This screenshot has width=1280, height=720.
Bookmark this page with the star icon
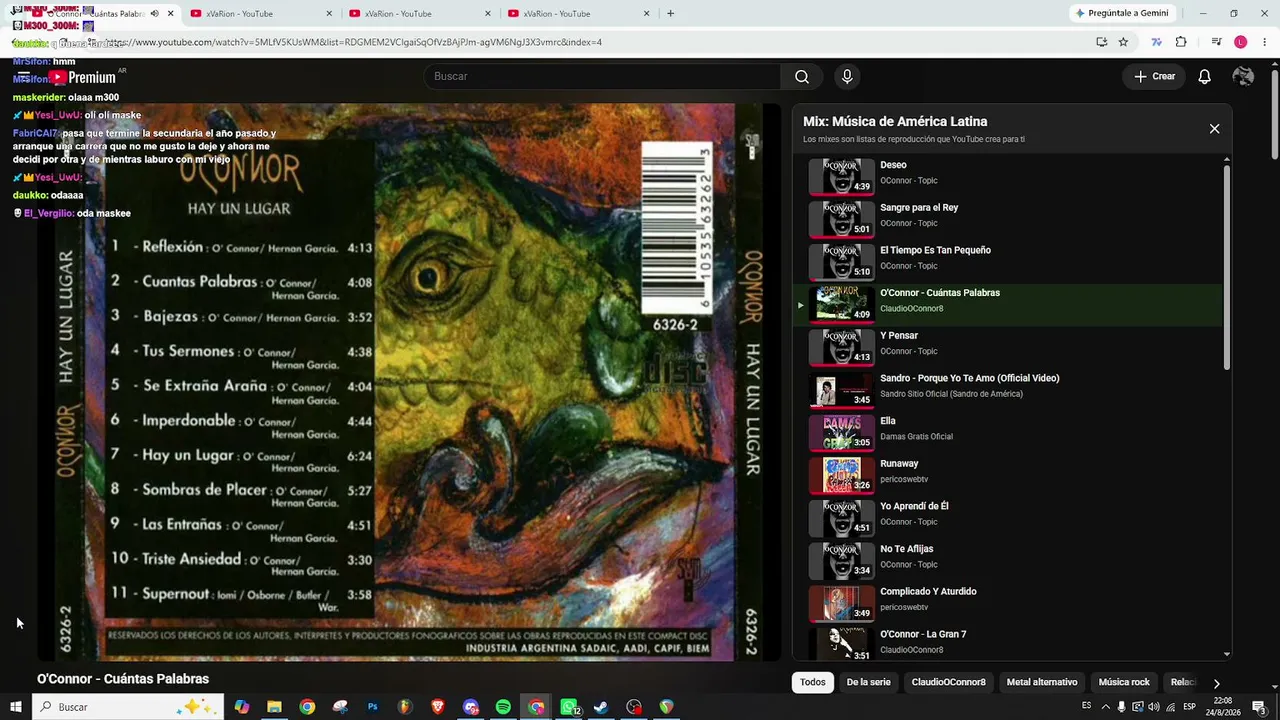[x=1123, y=42]
